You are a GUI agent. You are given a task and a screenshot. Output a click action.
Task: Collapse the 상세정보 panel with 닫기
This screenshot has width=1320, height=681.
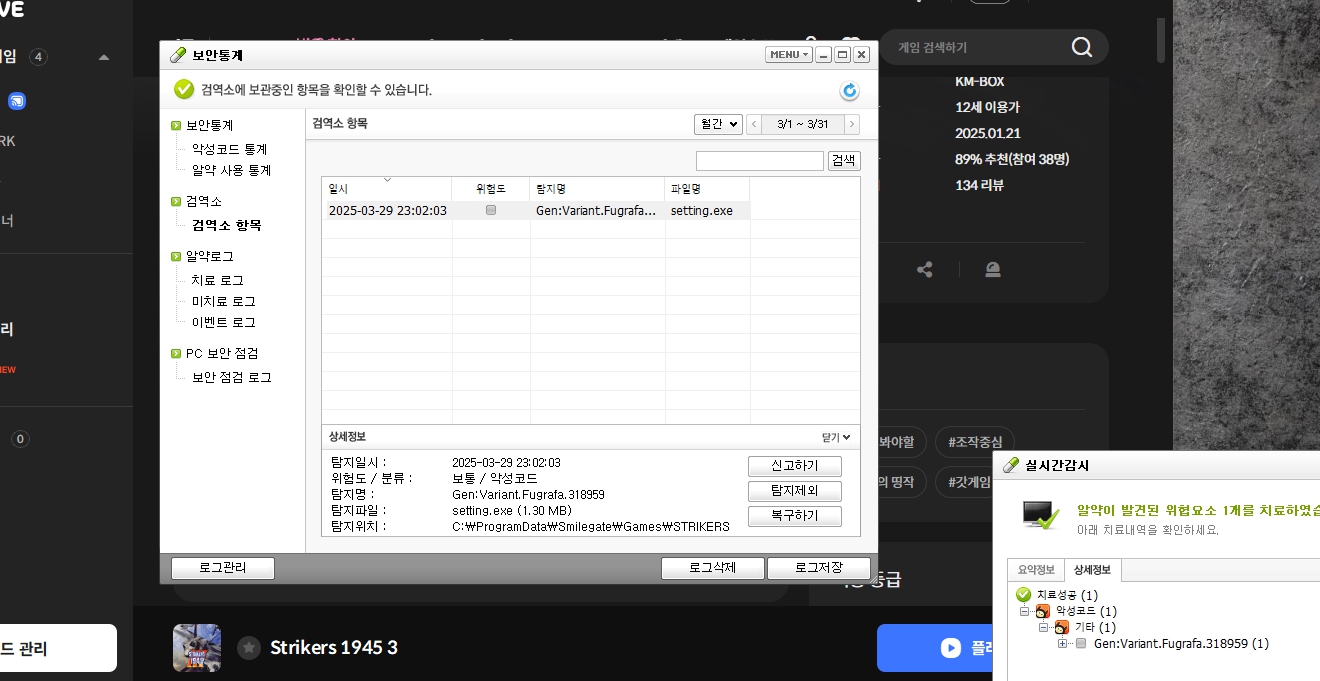coord(835,437)
